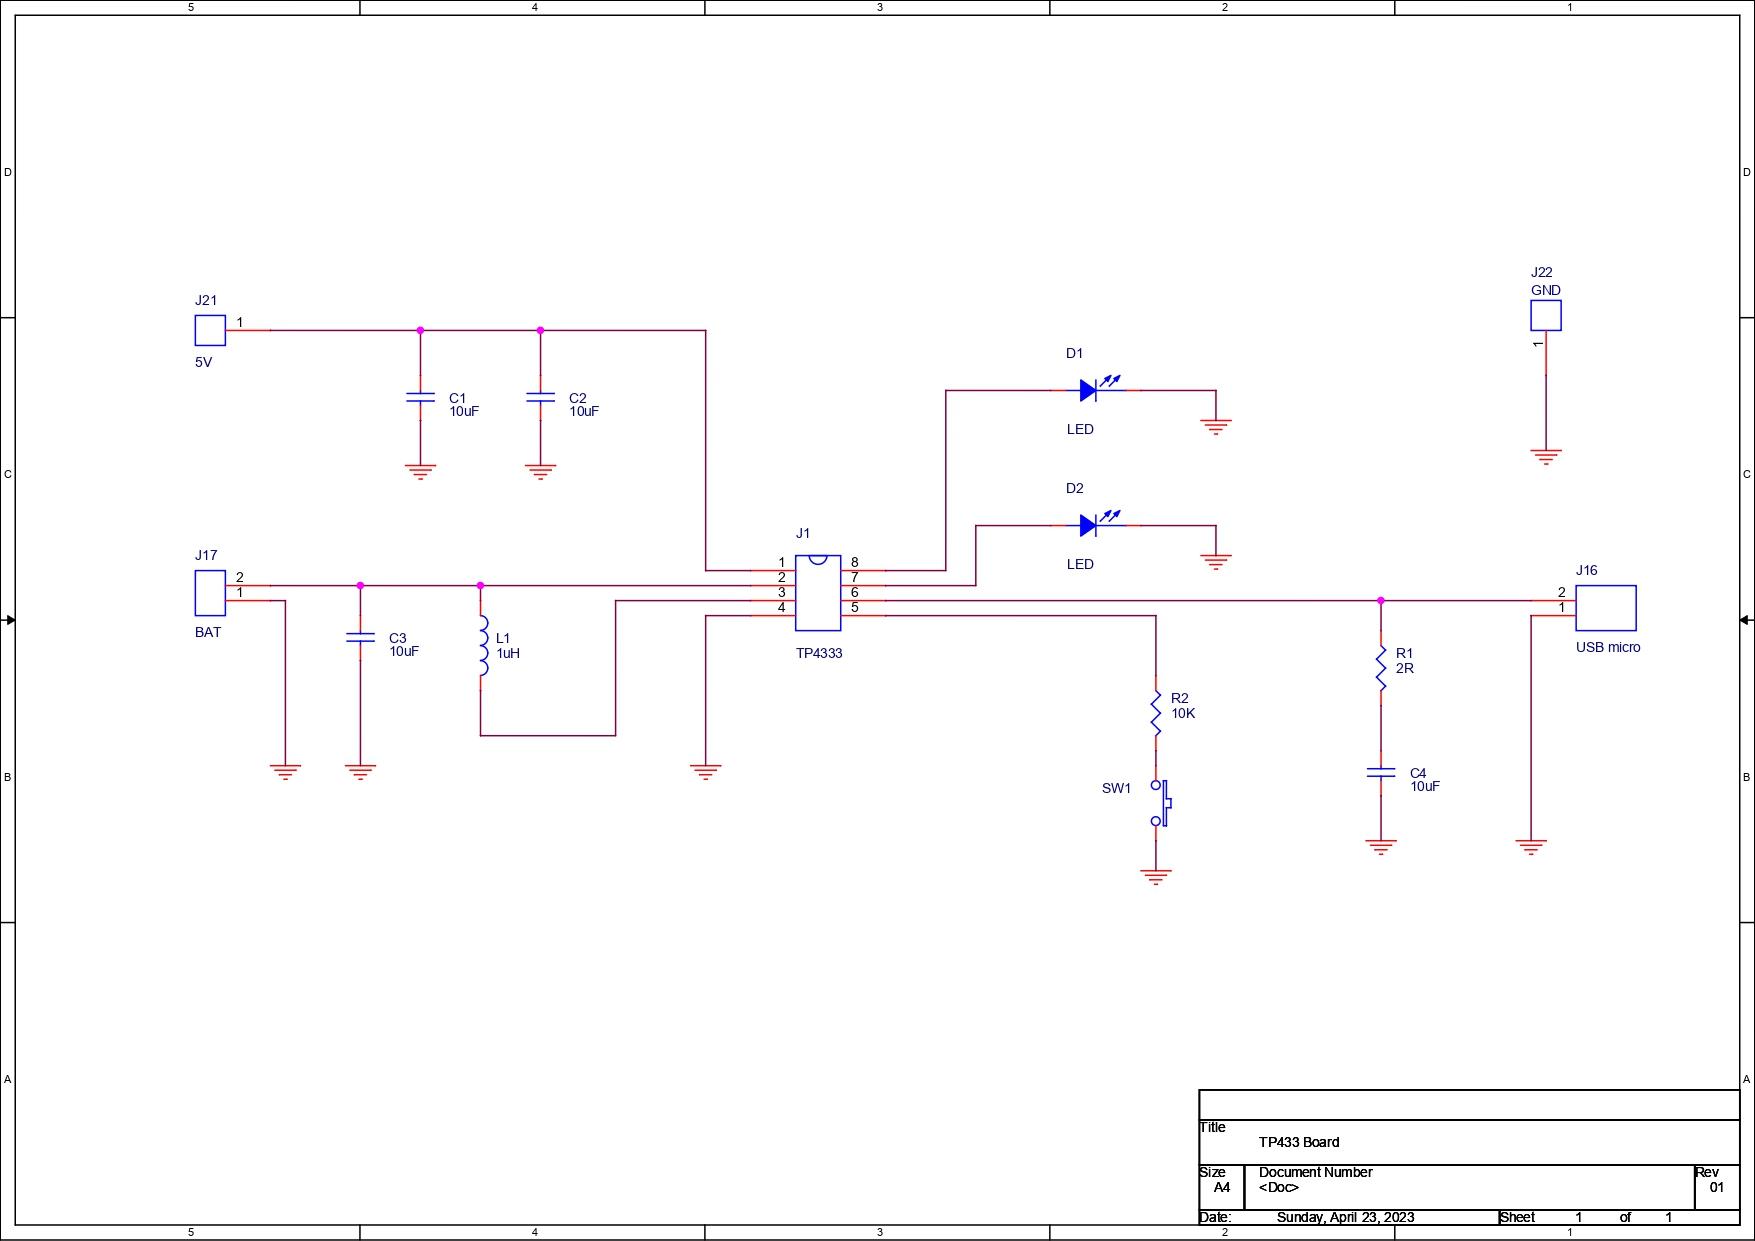
Task: Select pushbutton switch SW1 symbol
Action: (1160, 803)
